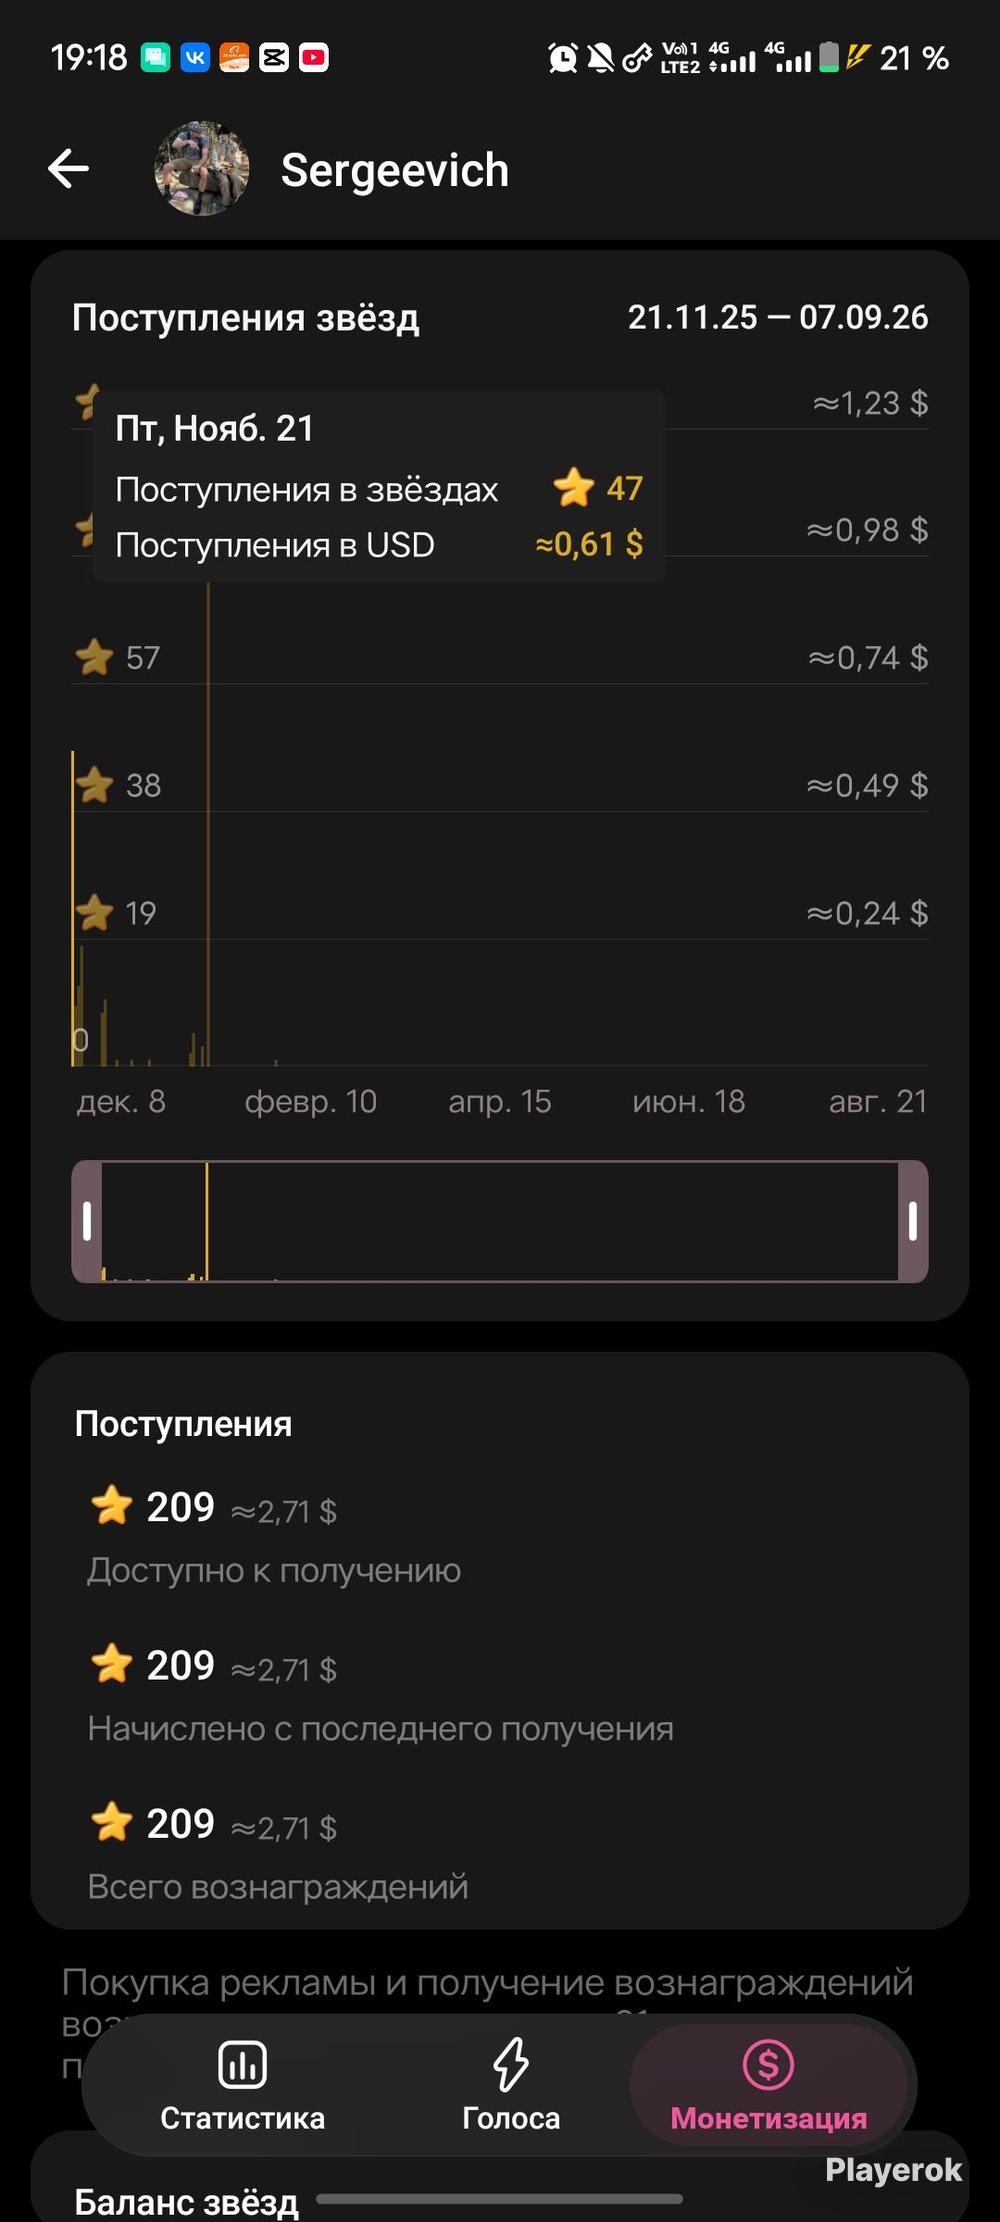Tap the Нояб. 21 tooltip popup
This screenshot has height=2222, width=1000.
coord(379,486)
